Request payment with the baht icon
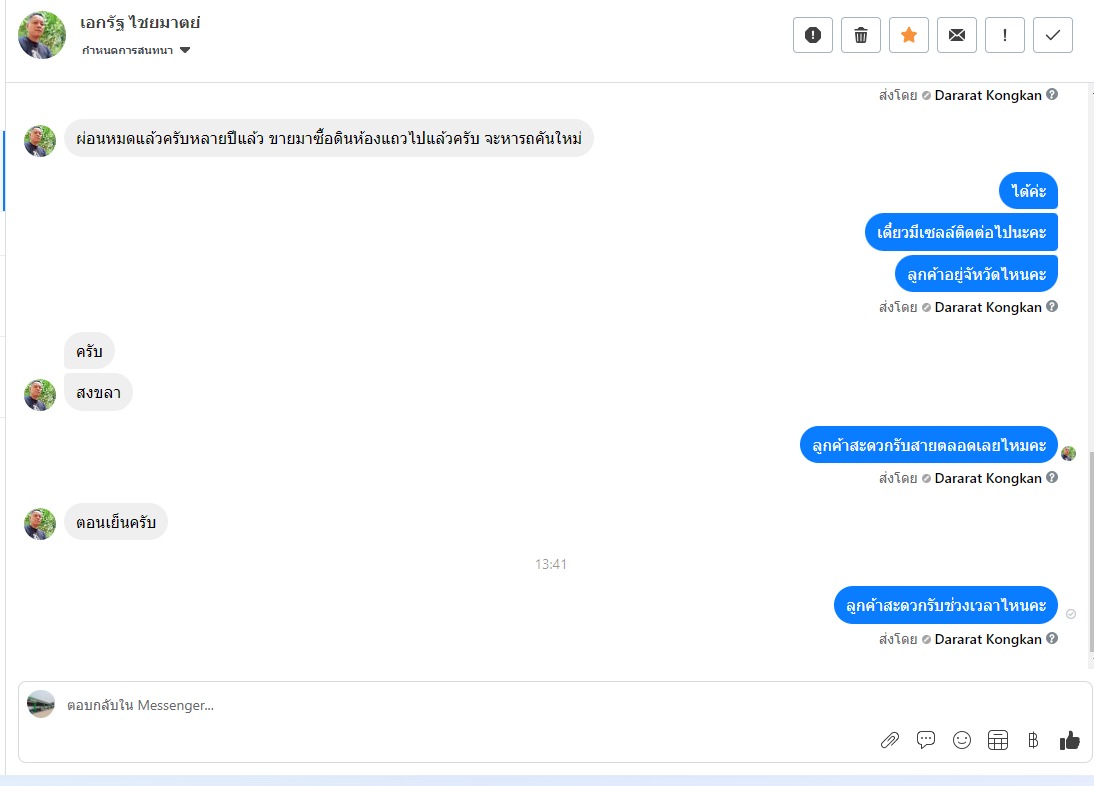1094x786 pixels. pos(1033,740)
